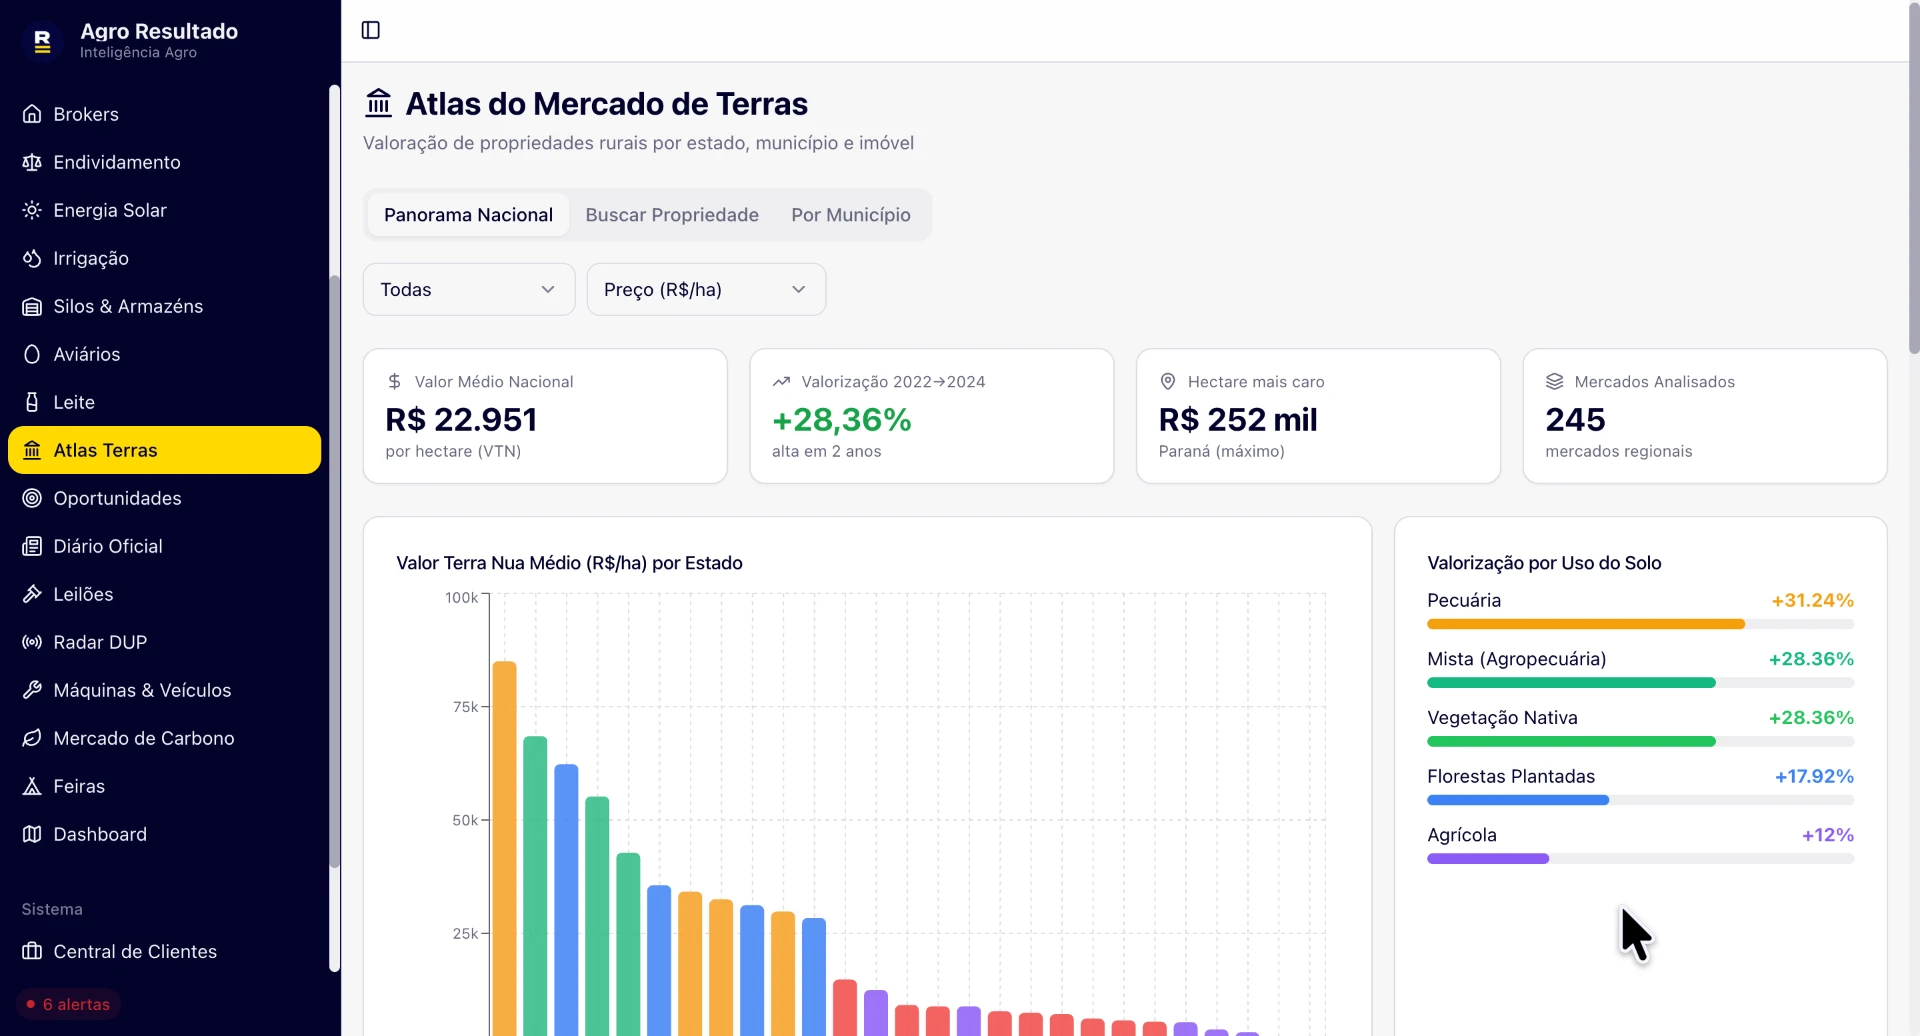
Task: Open Atlas Terras in the sidebar
Action: pos(164,450)
